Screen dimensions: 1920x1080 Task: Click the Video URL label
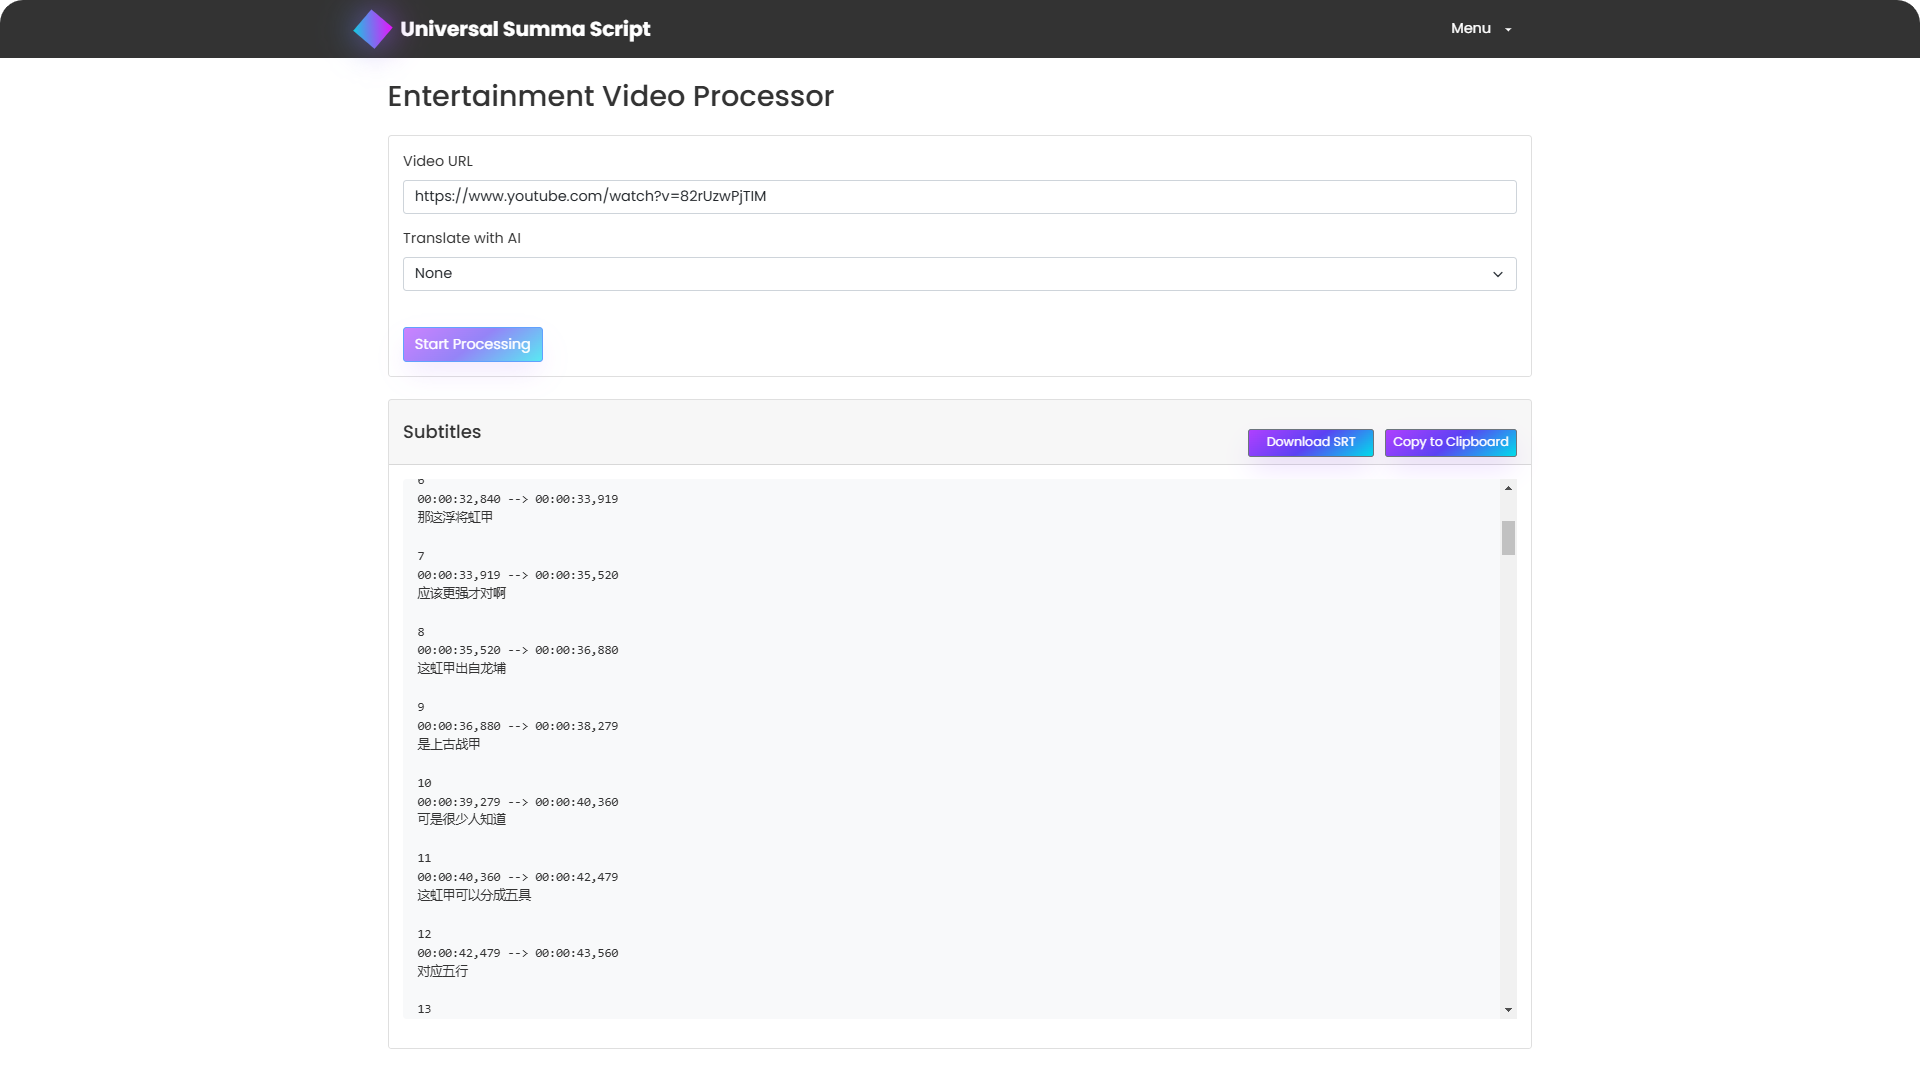[x=437, y=161]
